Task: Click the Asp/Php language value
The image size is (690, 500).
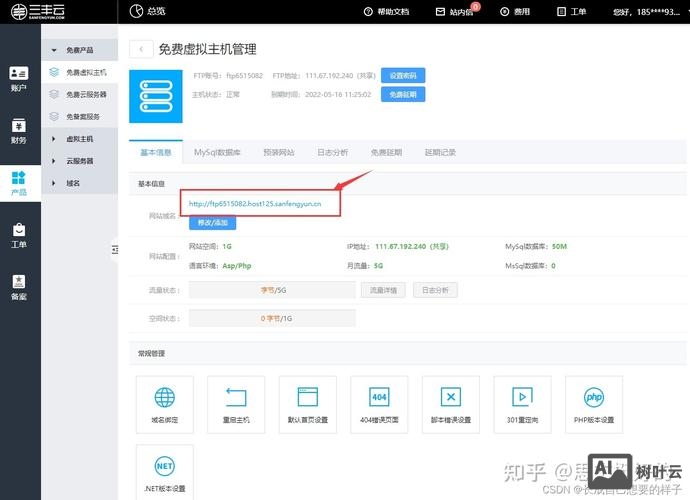Action: click(x=237, y=266)
